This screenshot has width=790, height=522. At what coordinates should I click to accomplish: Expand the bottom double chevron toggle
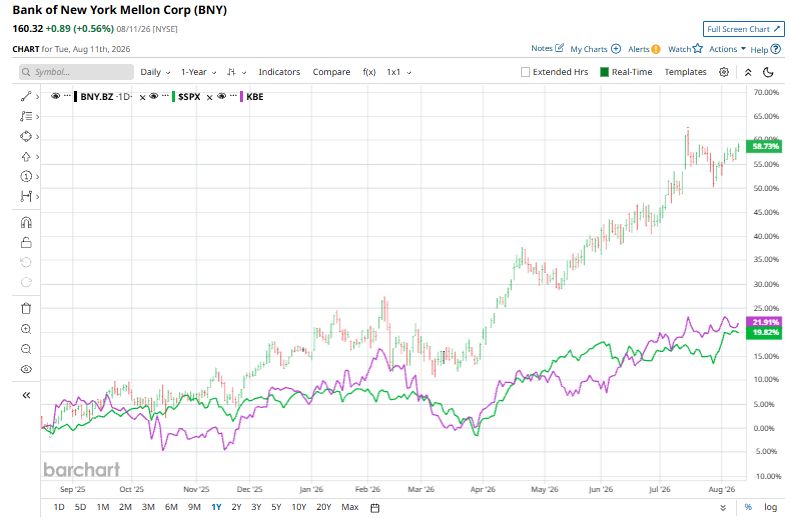(x=723, y=507)
